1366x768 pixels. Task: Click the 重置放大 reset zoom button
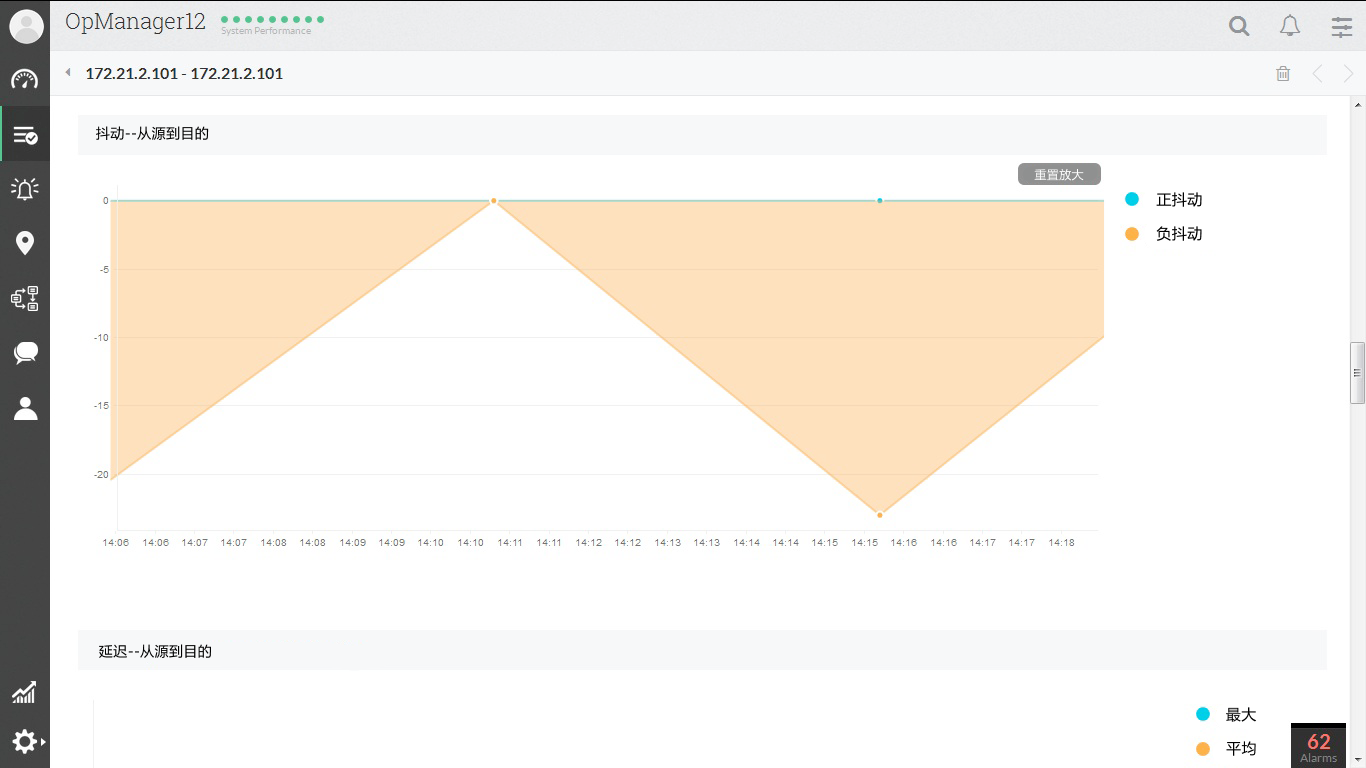pyautogui.click(x=1059, y=174)
